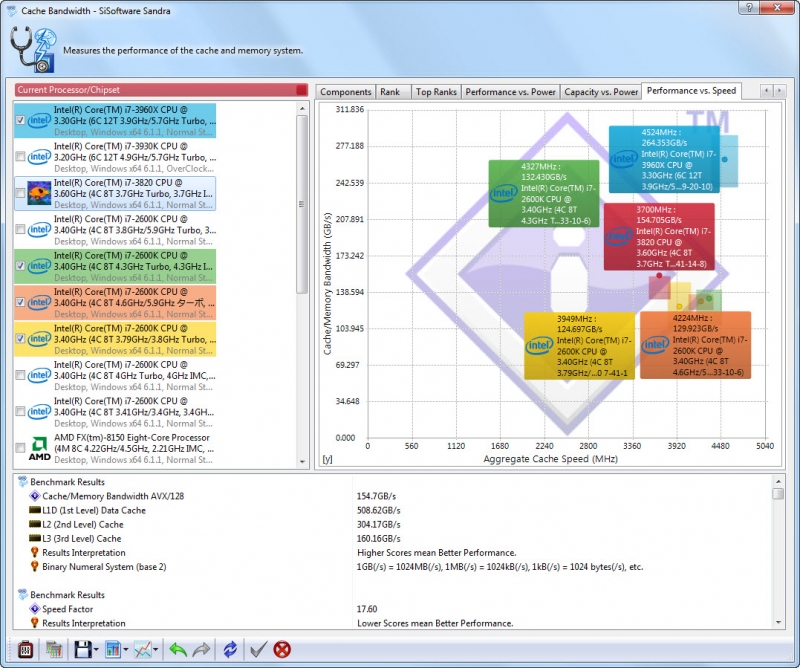Click the floppy disk save icon
This screenshot has height=668, width=800.
(83, 650)
